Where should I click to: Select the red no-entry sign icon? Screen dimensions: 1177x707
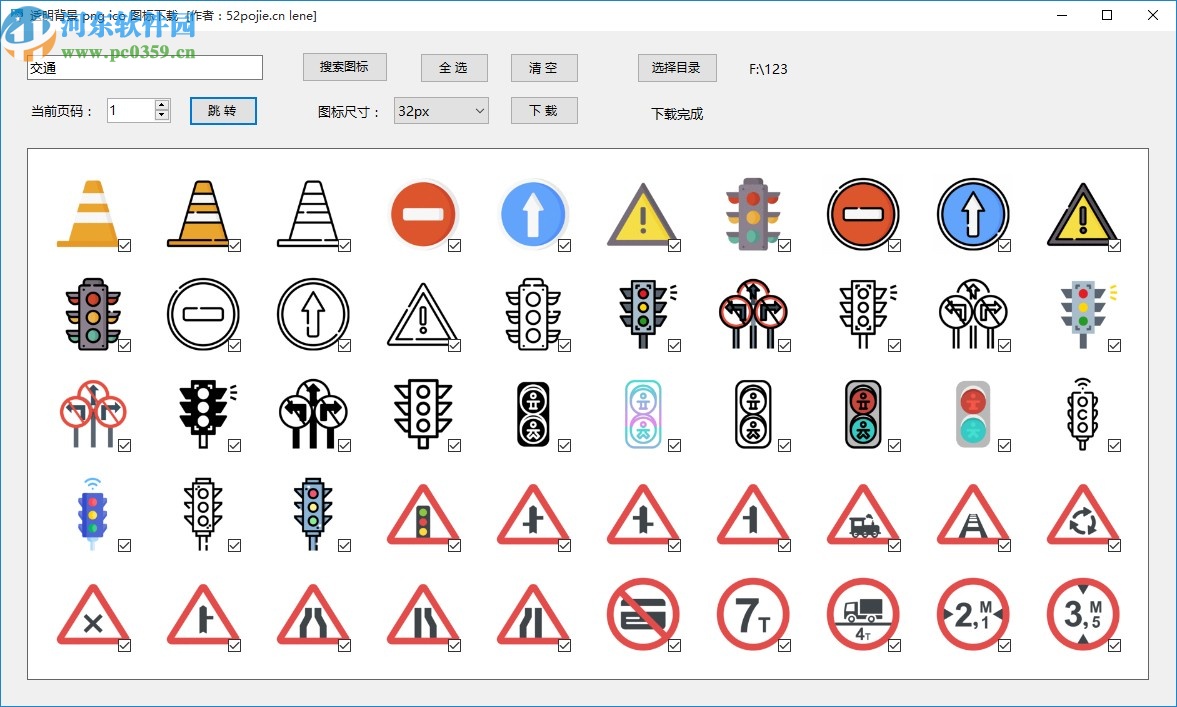click(x=424, y=212)
